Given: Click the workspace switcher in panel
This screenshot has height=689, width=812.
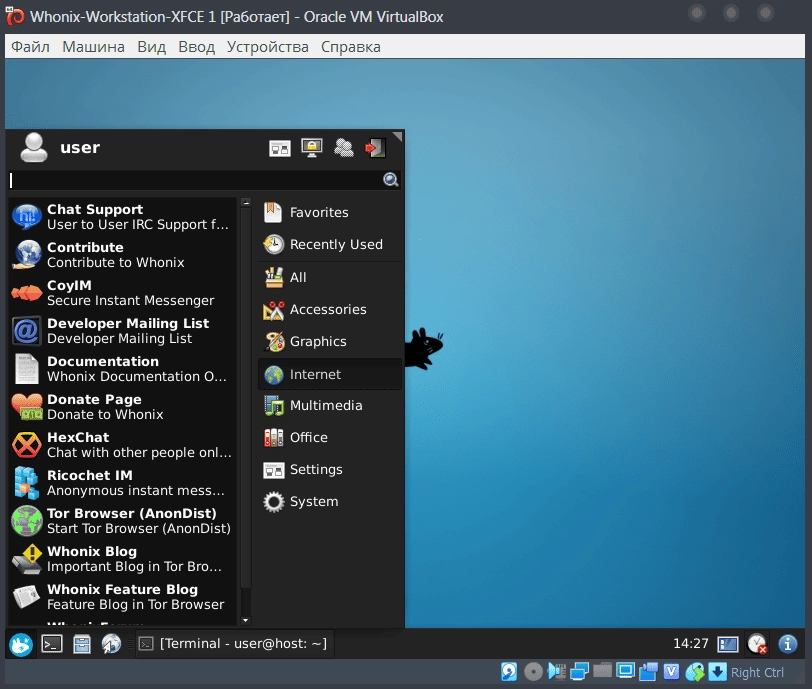Looking at the screenshot, I should pos(728,644).
